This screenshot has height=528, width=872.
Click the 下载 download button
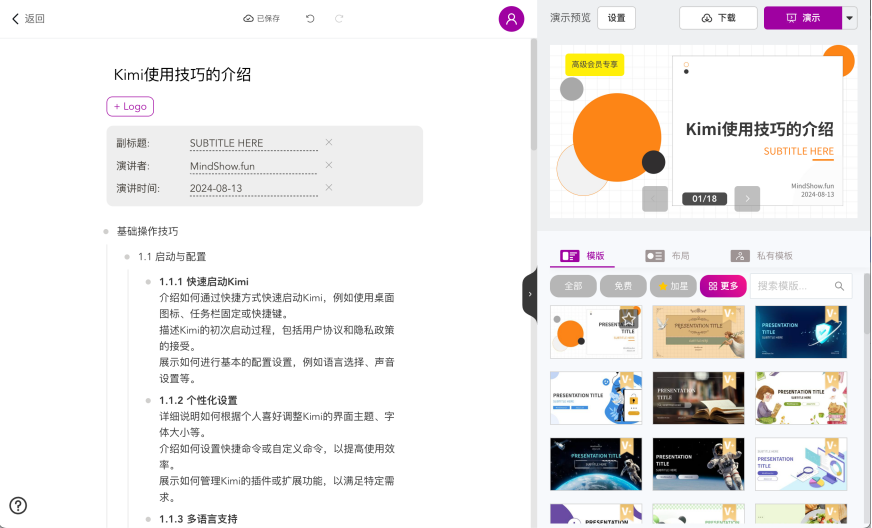(718, 18)
